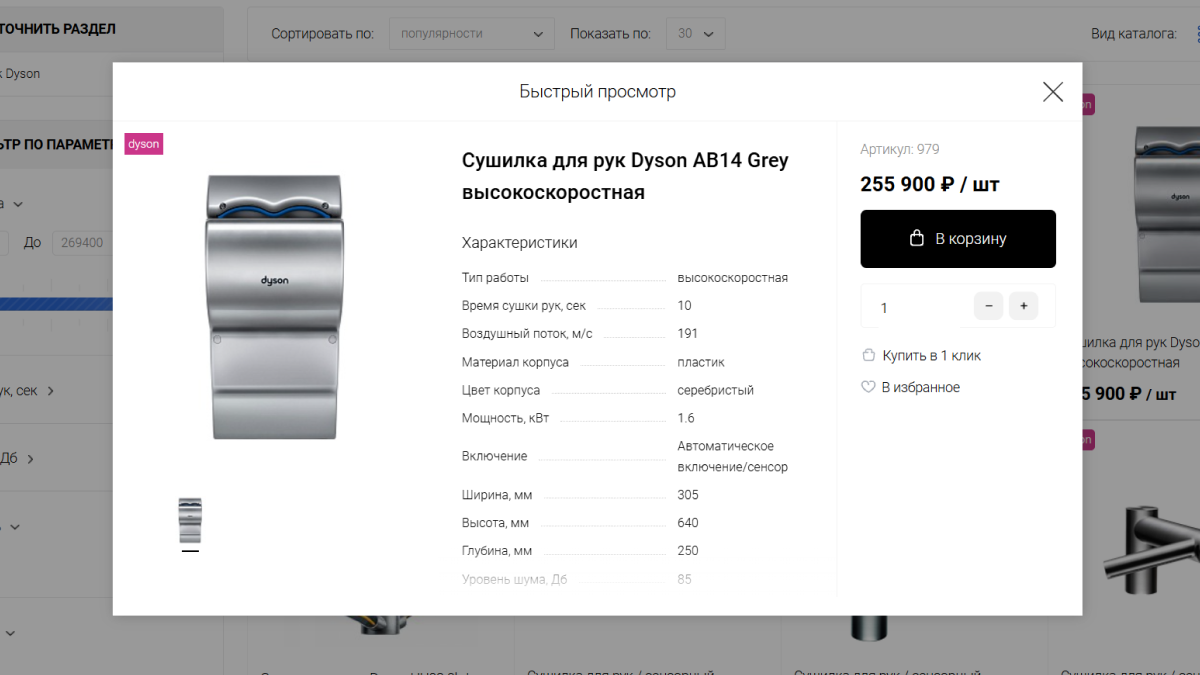
Task: Open the show per page 30 dropdown
Action: (695, 34)
